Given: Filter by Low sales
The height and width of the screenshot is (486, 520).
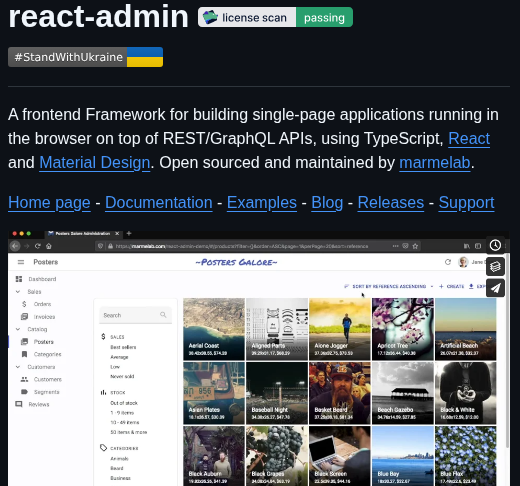Looking at the screenshot, I should pyautogui.click(x=115, y=367).
